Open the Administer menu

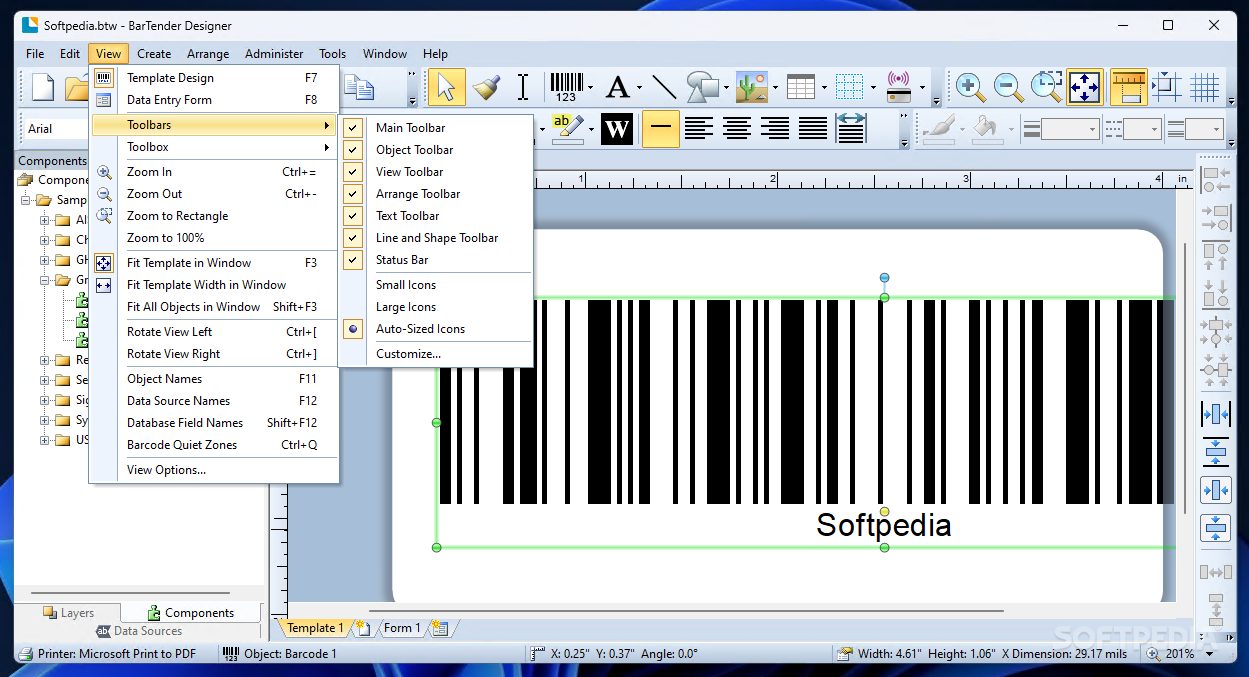point(274,54)
